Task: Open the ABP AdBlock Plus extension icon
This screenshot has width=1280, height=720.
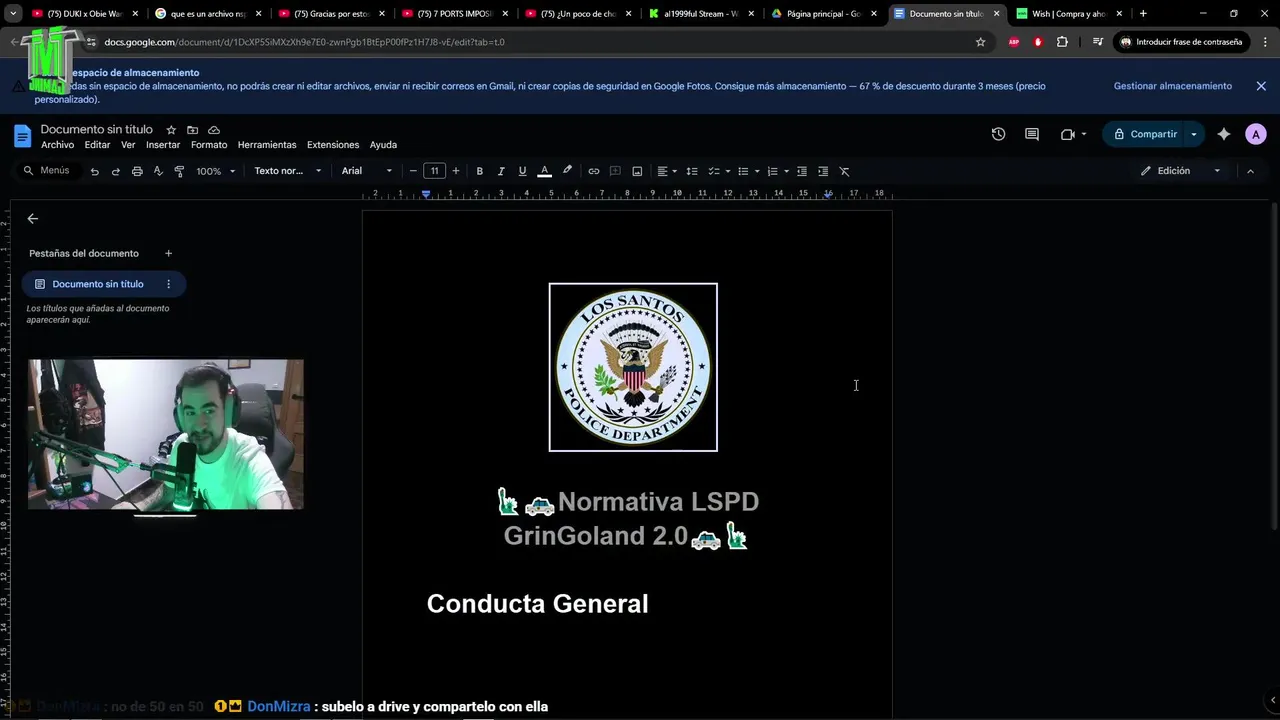Action: click(x=1014, y=42)
